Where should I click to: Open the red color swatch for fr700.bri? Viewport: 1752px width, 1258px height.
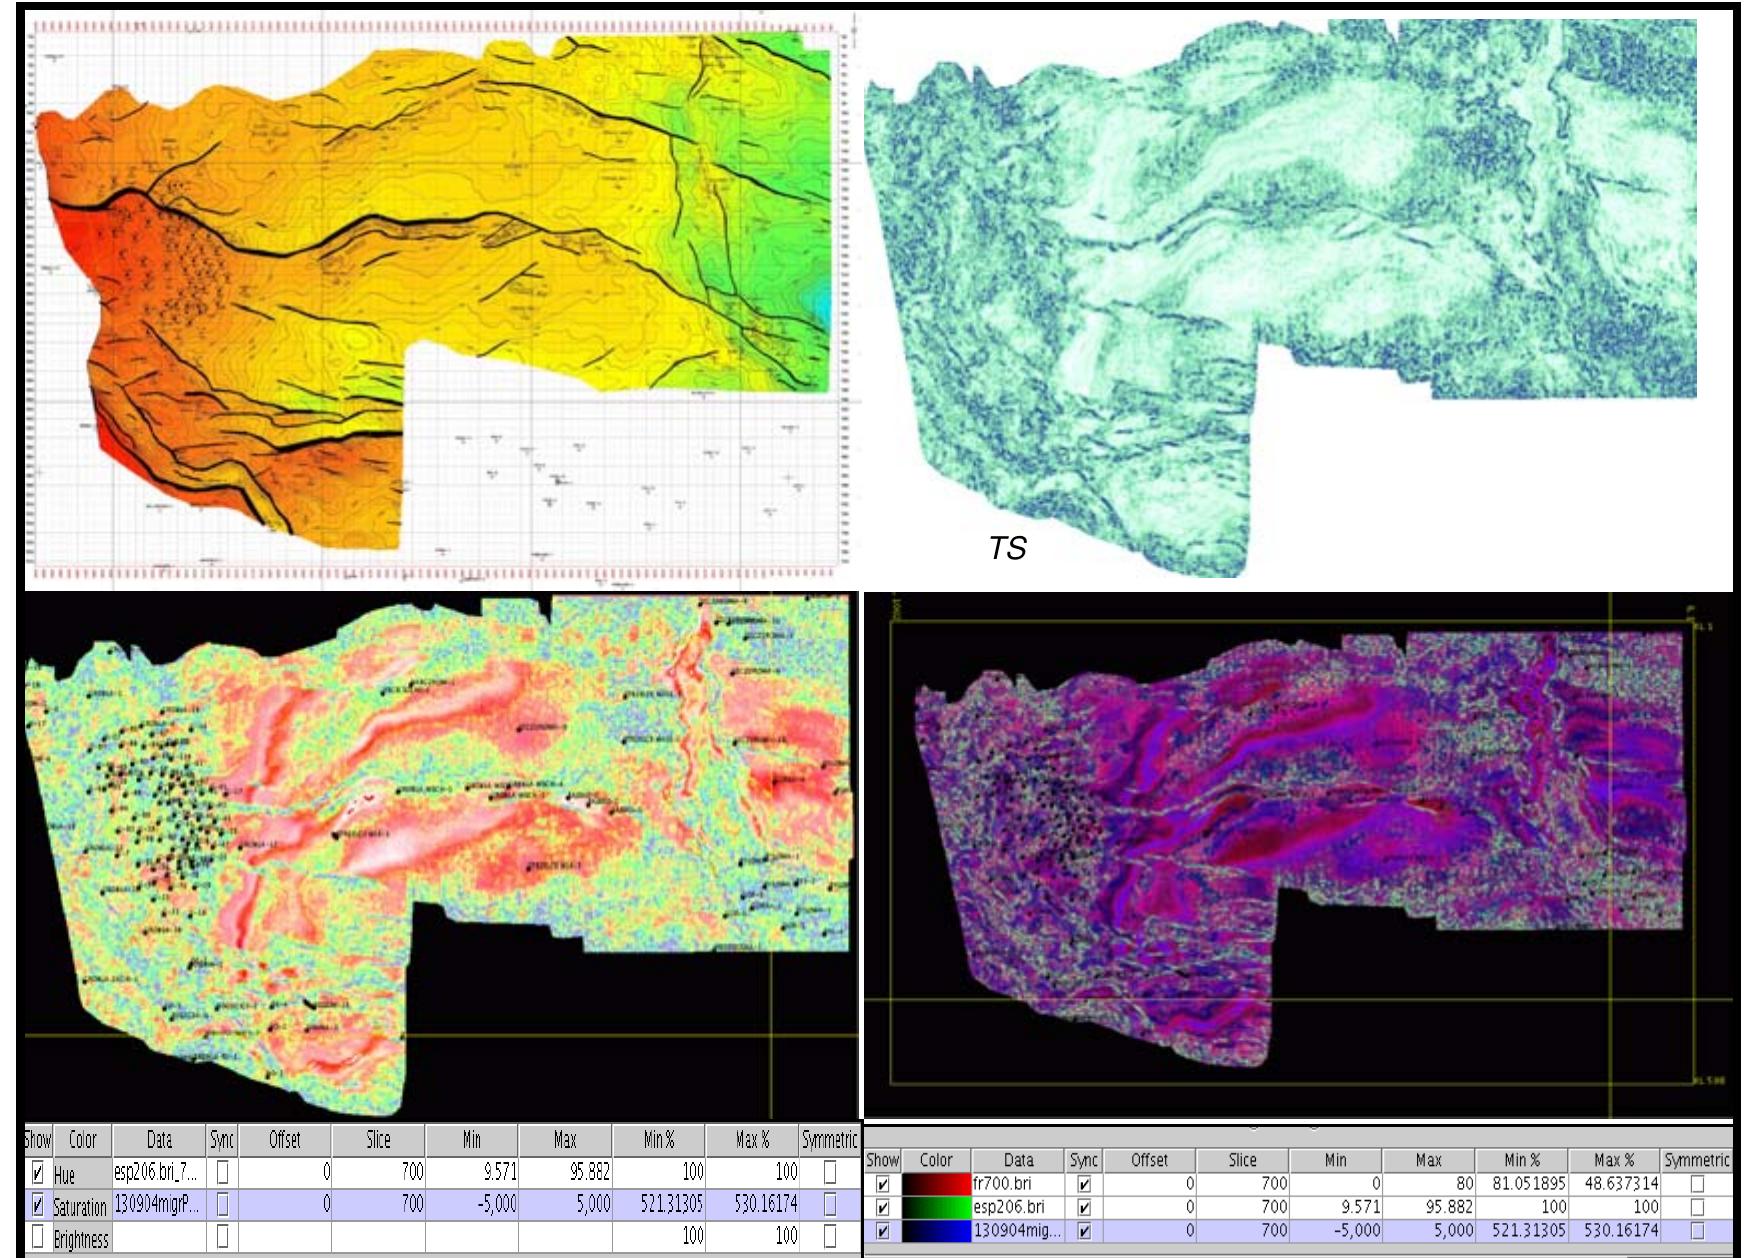pyautogui.click(x=936, y=1184)
